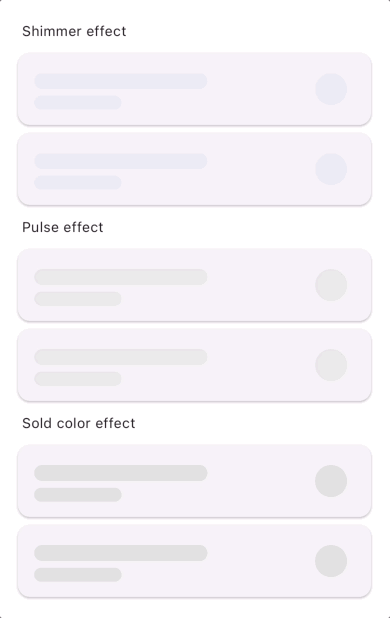This screenshot has height=618, width=390.
Task: Select the circle placeholder in second Pulse card
Action: 331,365
